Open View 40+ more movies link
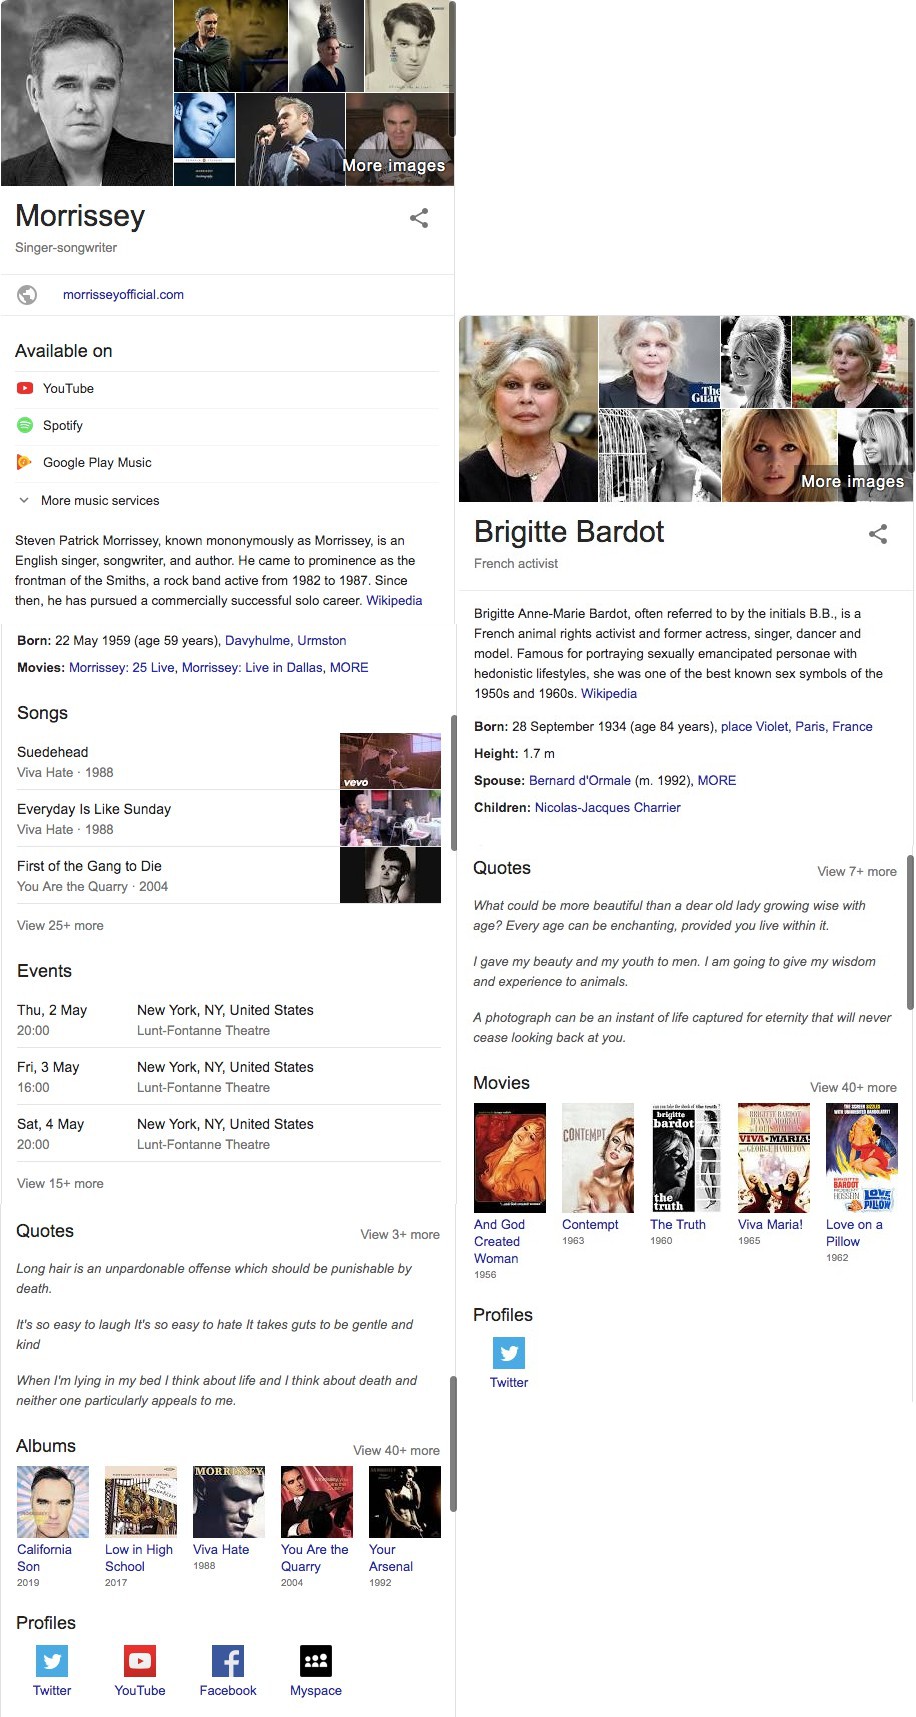The height and width of the screenshot is (1717, 916). pos(853,1087)
